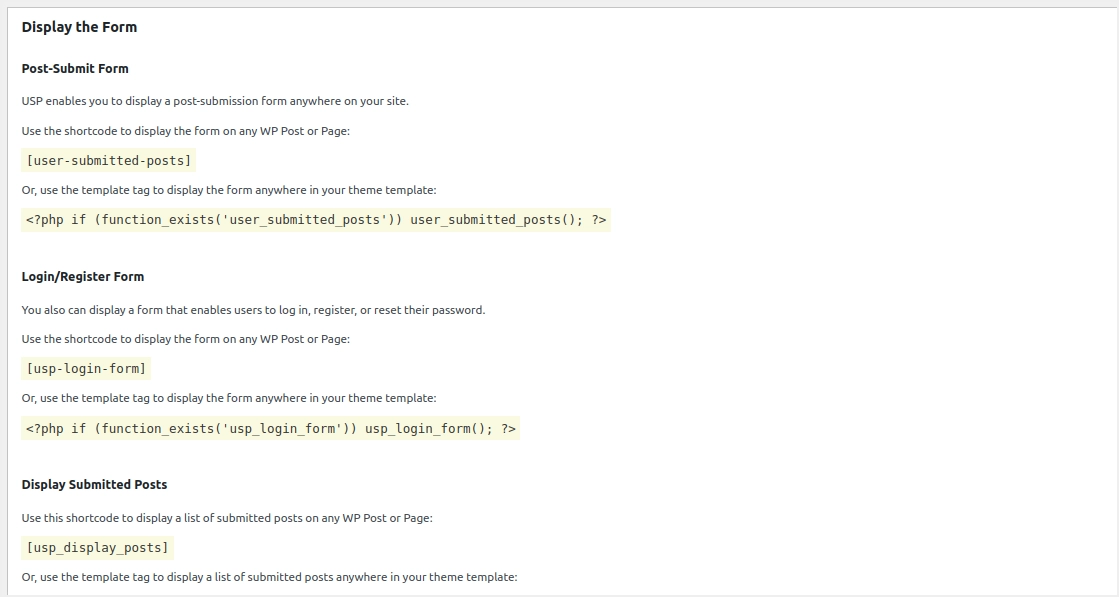Click the template tag sentence about listing submitted posts
Image resolution: width=1119 pixels, height=597 pixels.
[x=269, y=577]
